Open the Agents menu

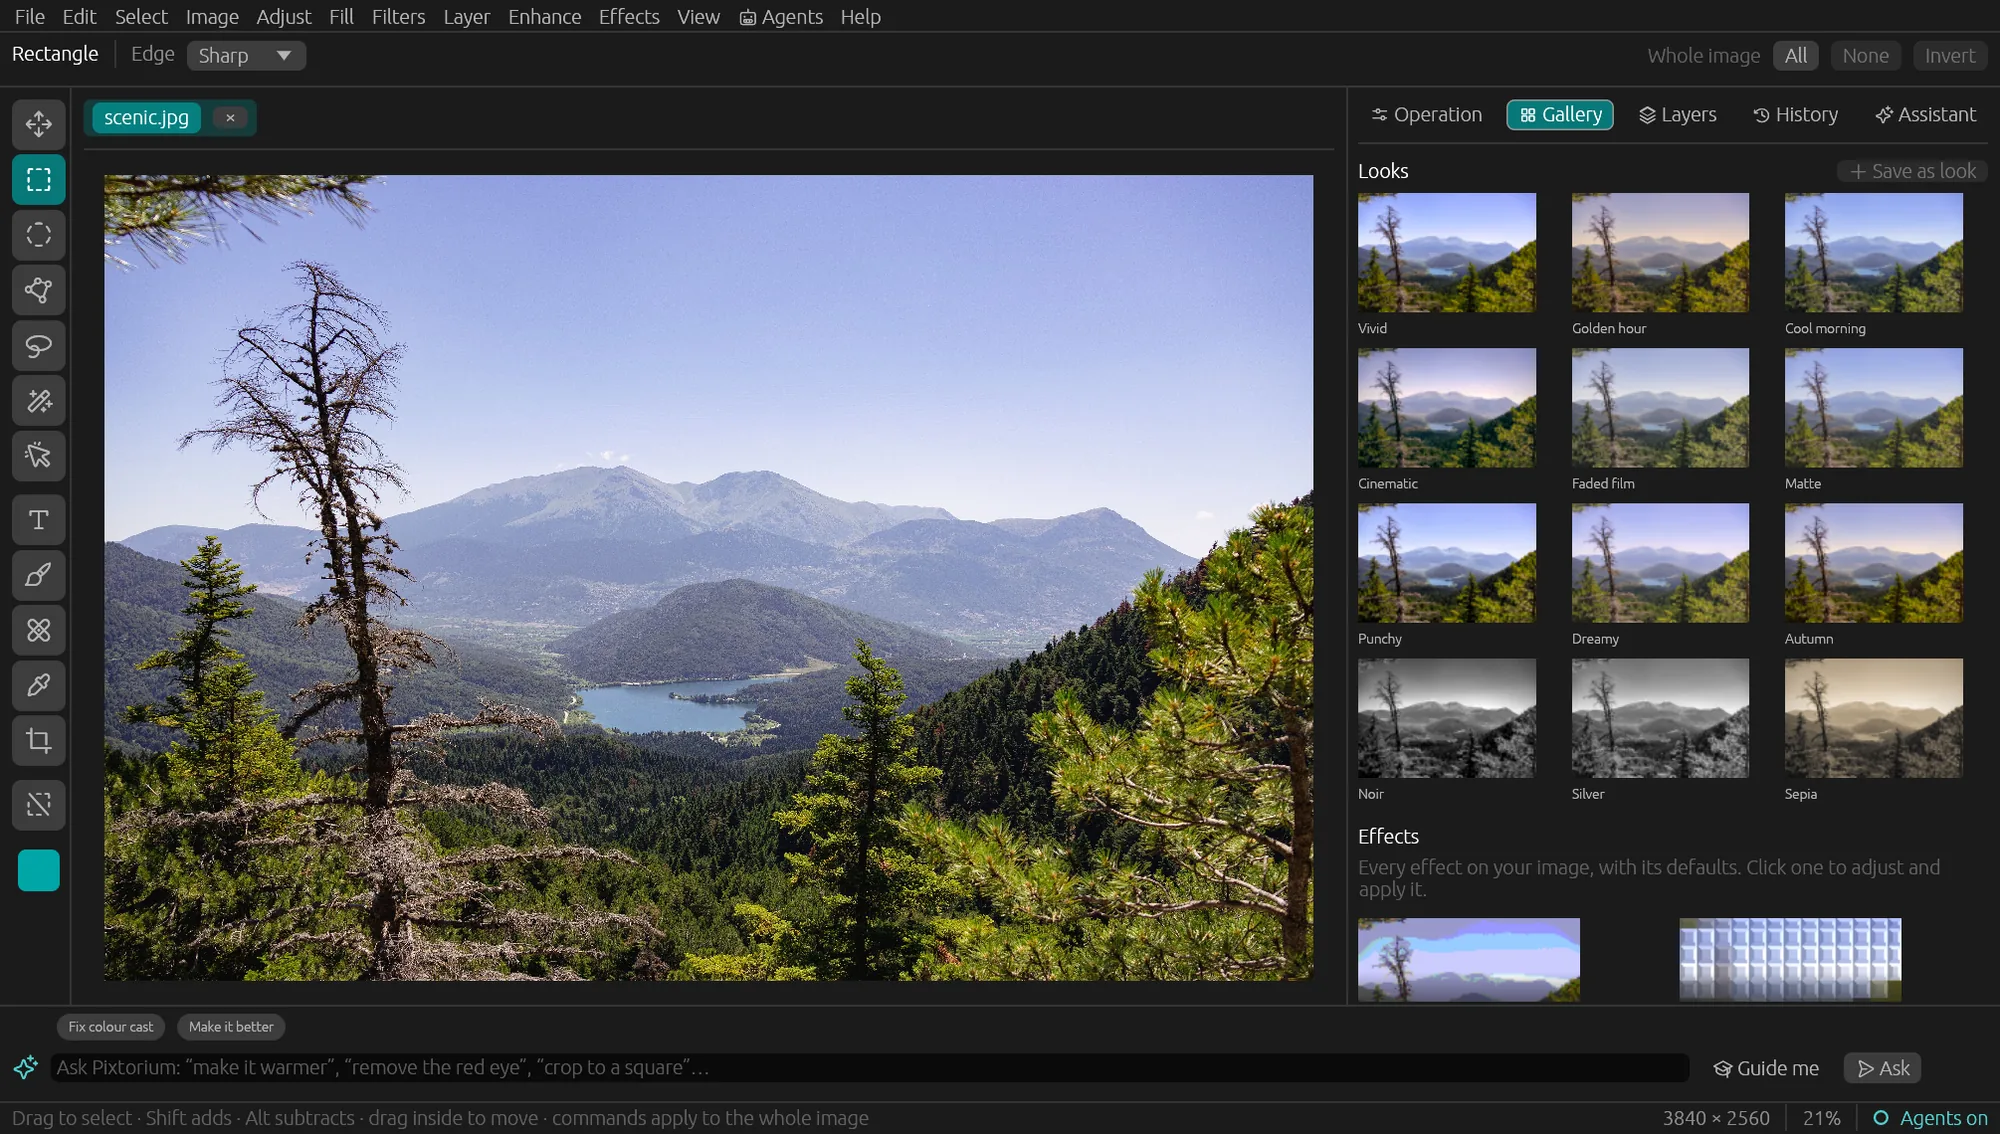[781, 16]
